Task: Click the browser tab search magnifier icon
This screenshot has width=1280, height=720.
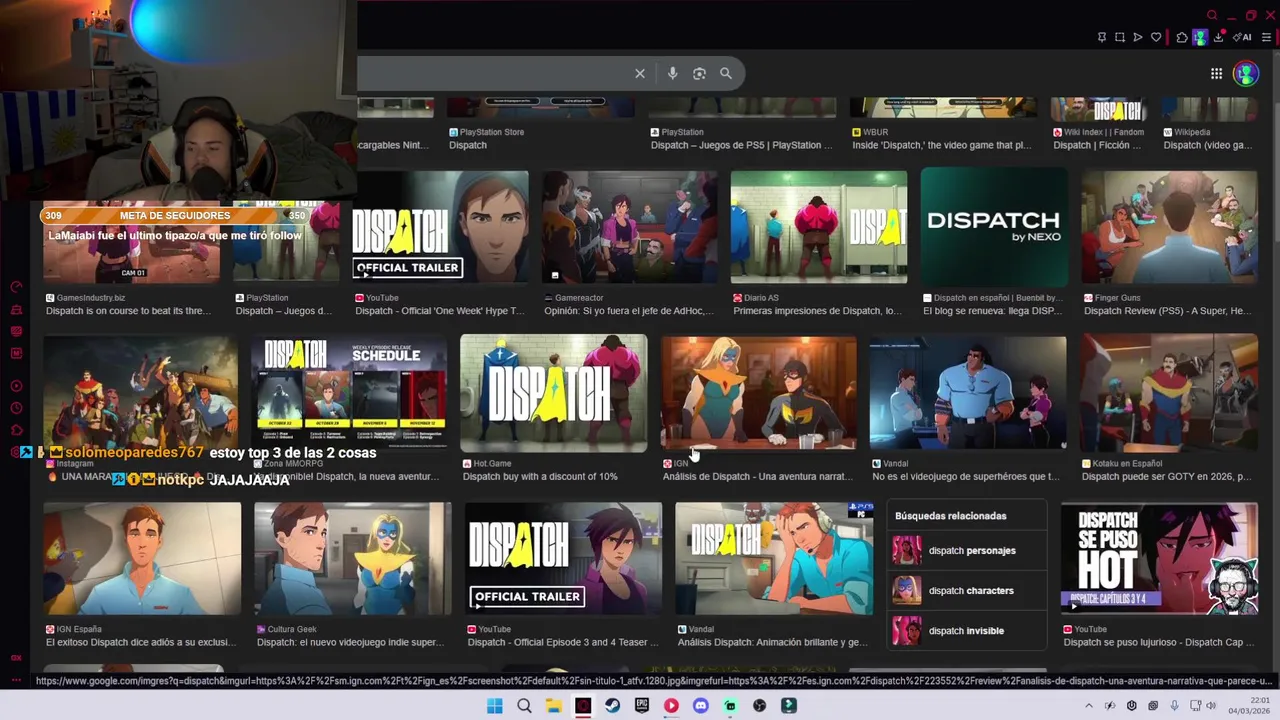Action: 1212,15
